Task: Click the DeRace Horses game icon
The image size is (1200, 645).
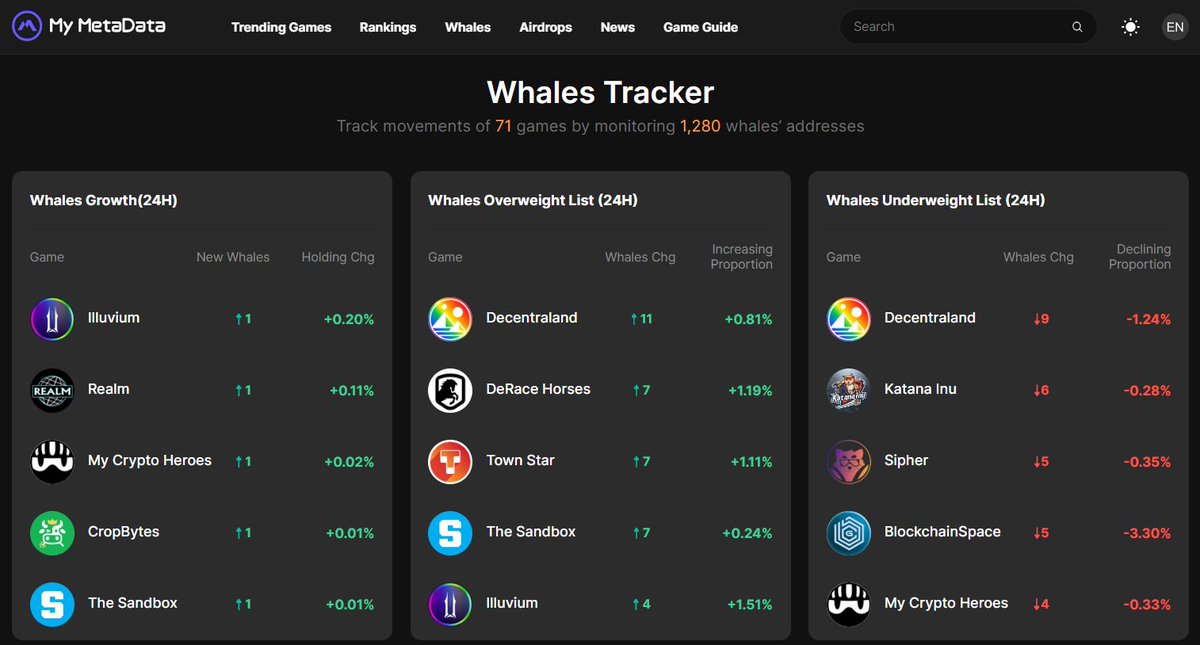Action: (450, 390)
